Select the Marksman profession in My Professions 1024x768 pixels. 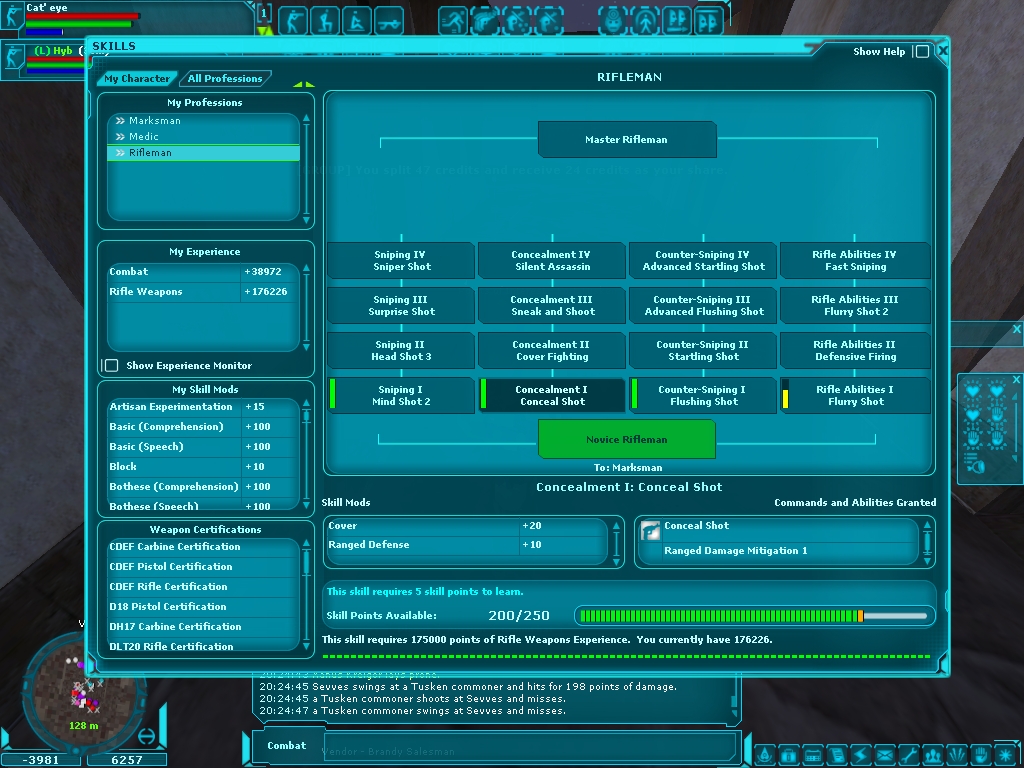pos(155,121)
